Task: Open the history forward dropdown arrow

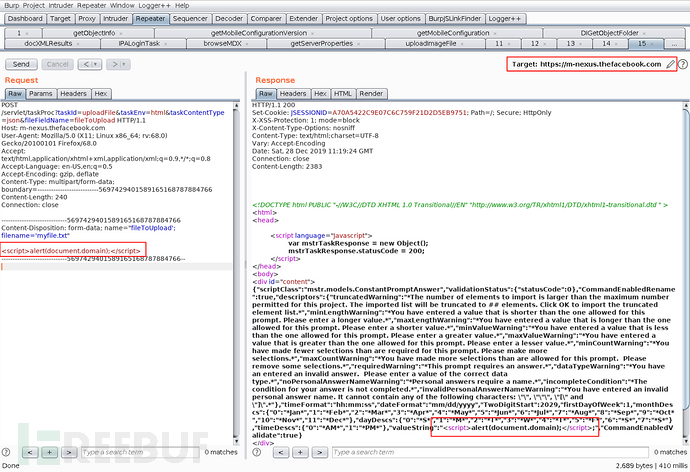Action: pyautogui.click(x=124, y=64)
